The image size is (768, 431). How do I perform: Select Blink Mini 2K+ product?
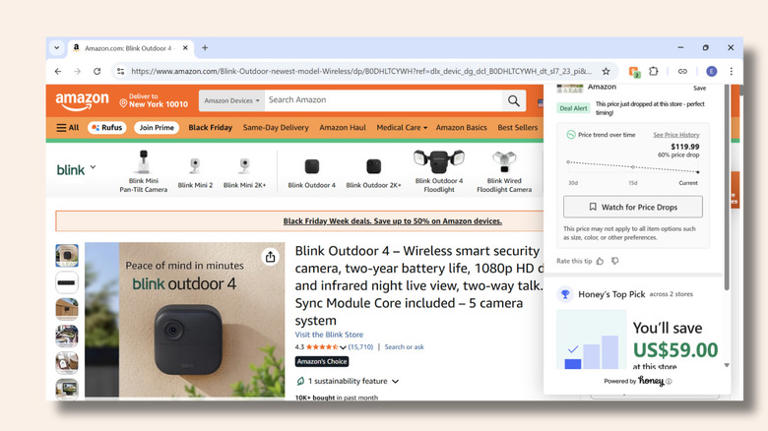pos(244,172)
